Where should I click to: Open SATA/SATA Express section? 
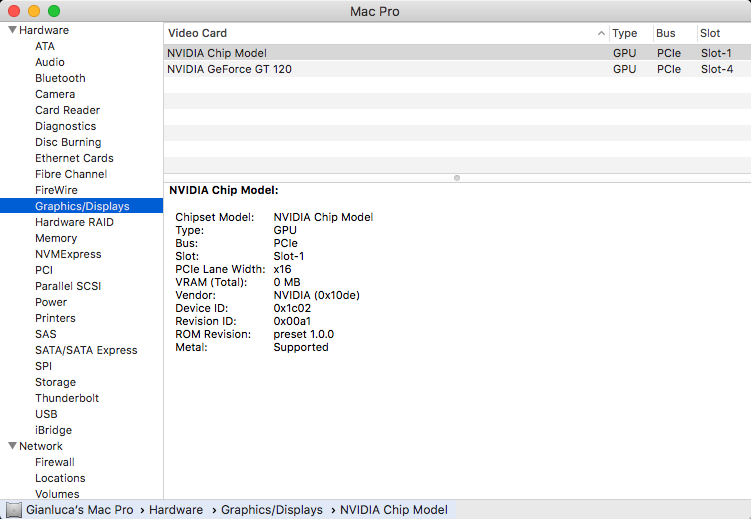tap(86, 350)
